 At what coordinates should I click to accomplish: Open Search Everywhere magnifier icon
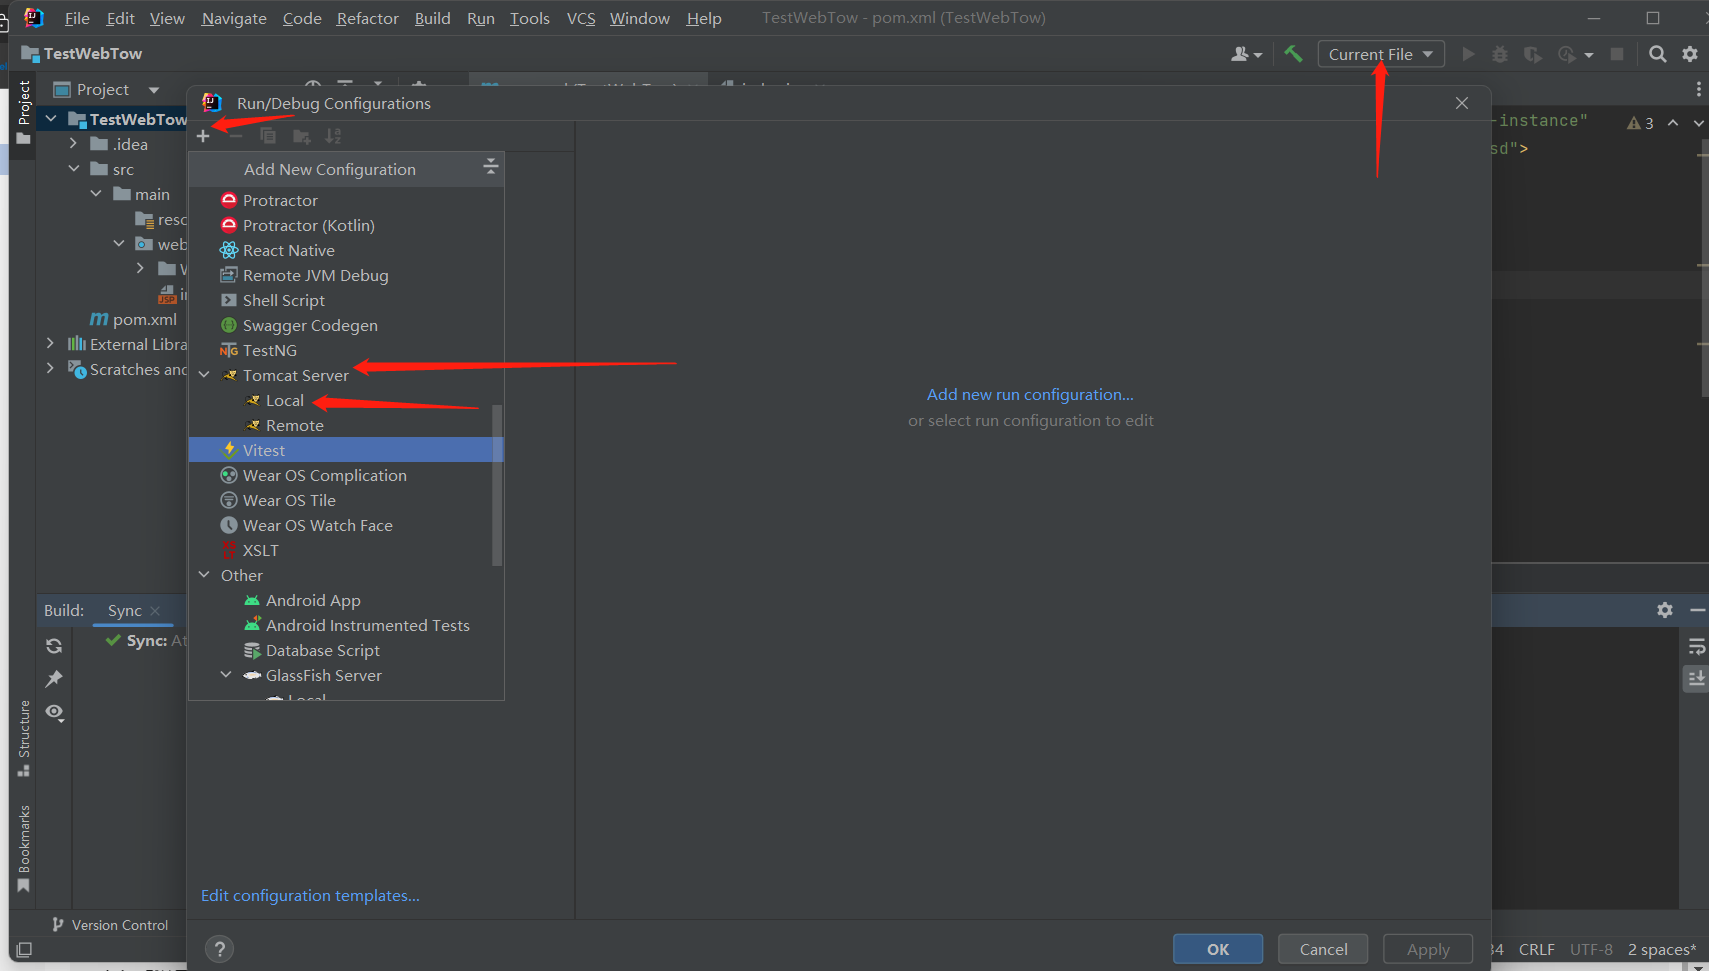(1657, 54)
